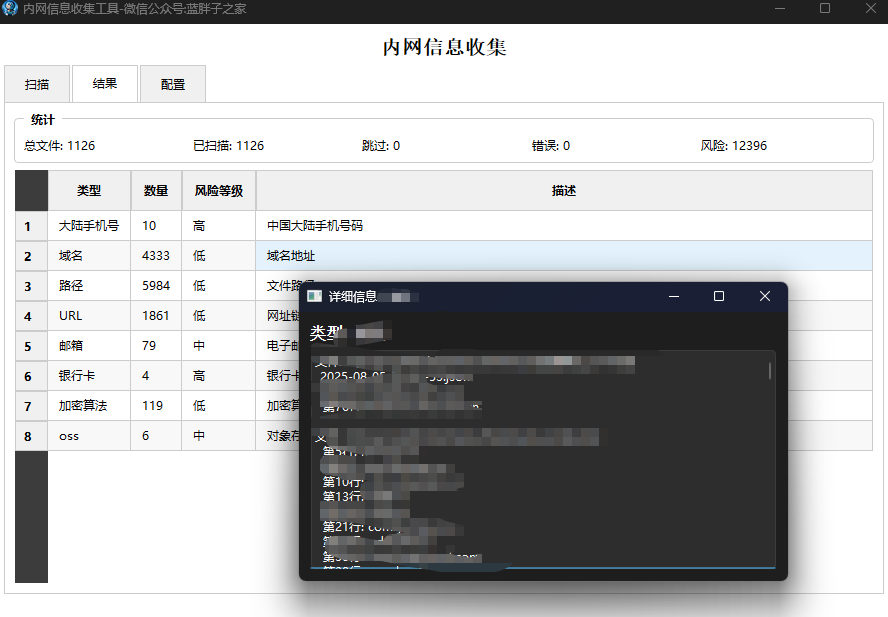Click the 中 risk cell in oss row

219,436
